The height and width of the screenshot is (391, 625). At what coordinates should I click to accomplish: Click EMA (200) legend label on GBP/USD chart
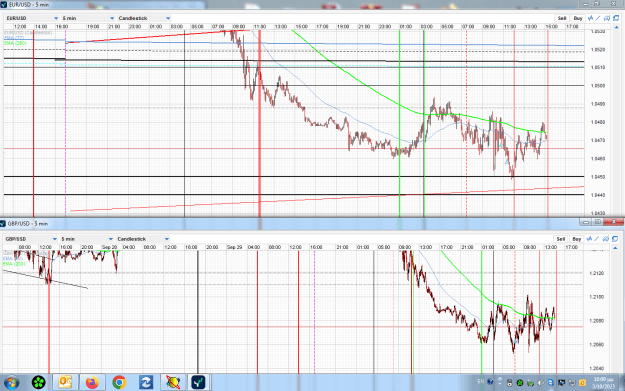(x=14, y=264)
